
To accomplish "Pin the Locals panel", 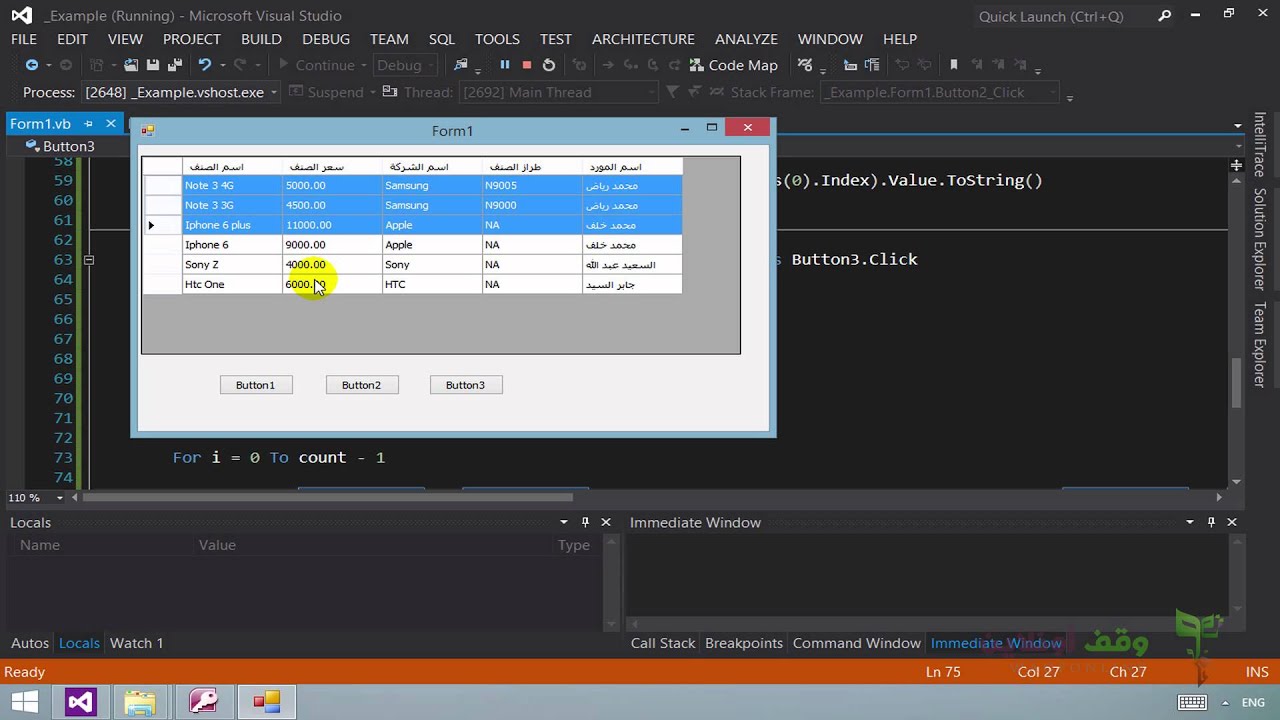I will (x=586, y=522).
